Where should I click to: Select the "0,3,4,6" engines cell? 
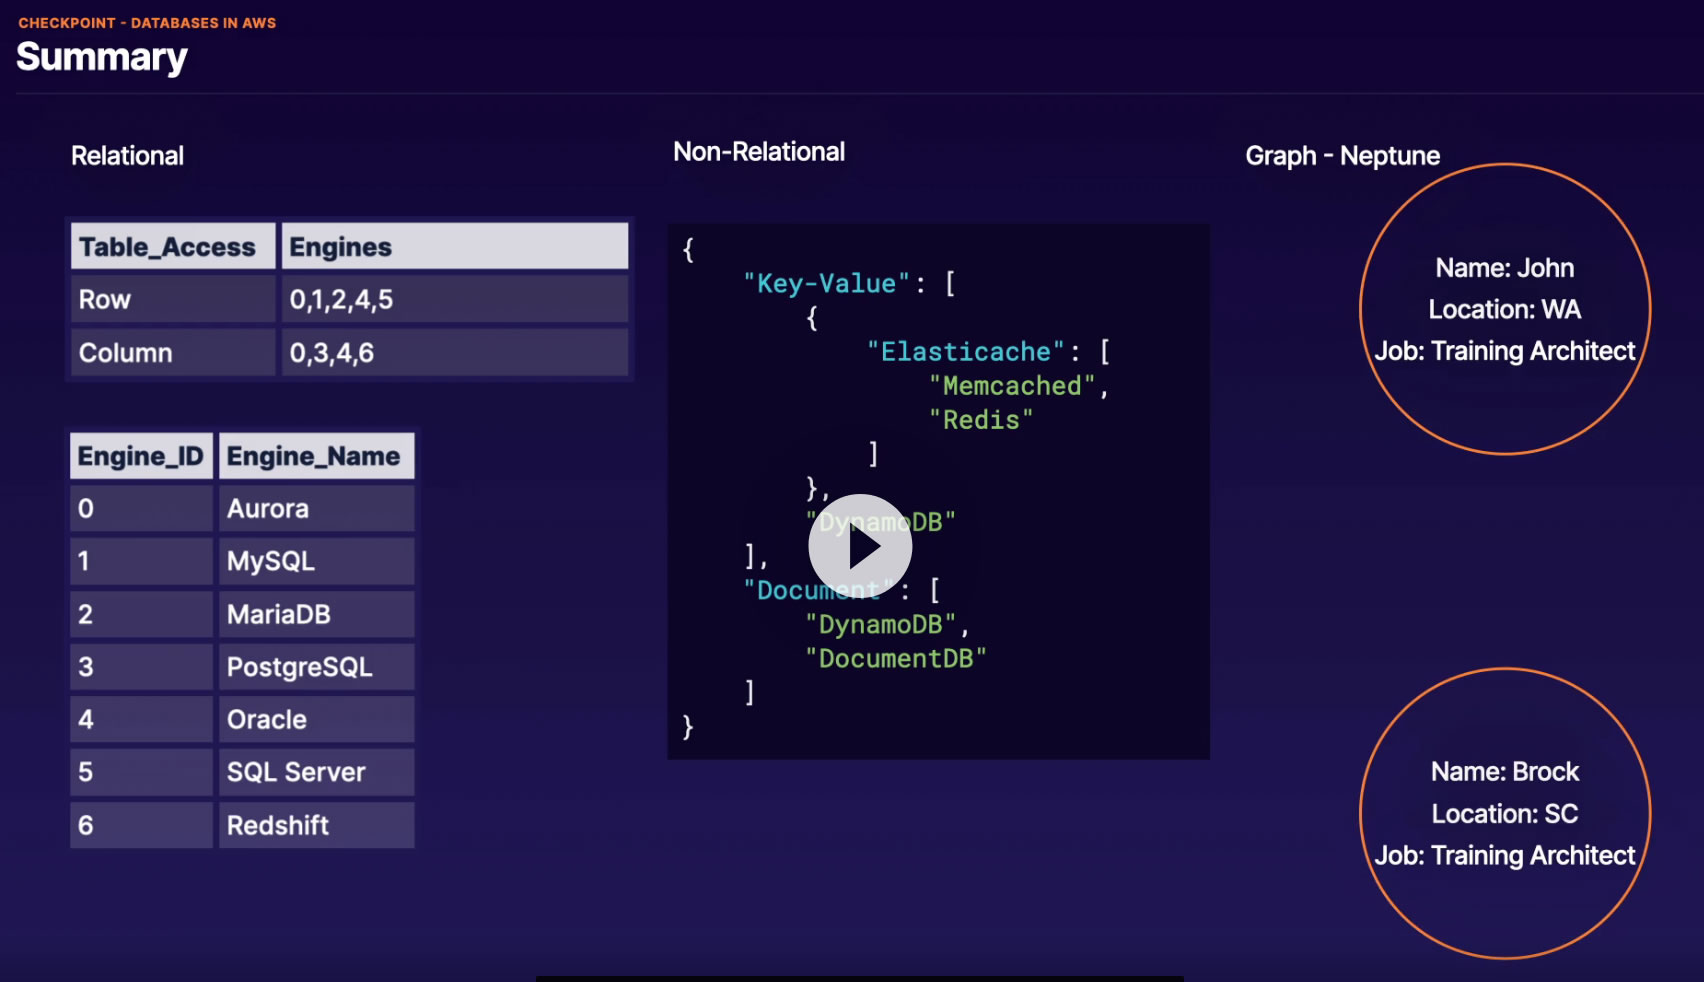pos(455,352)
